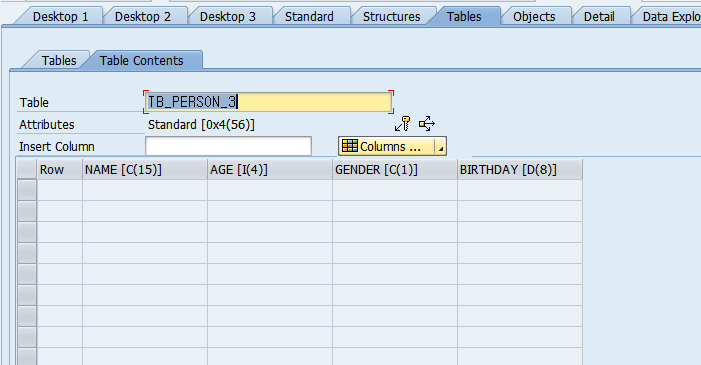Click the grid icon on Columns button
701x365 pixels.
(x=350, y=146)
